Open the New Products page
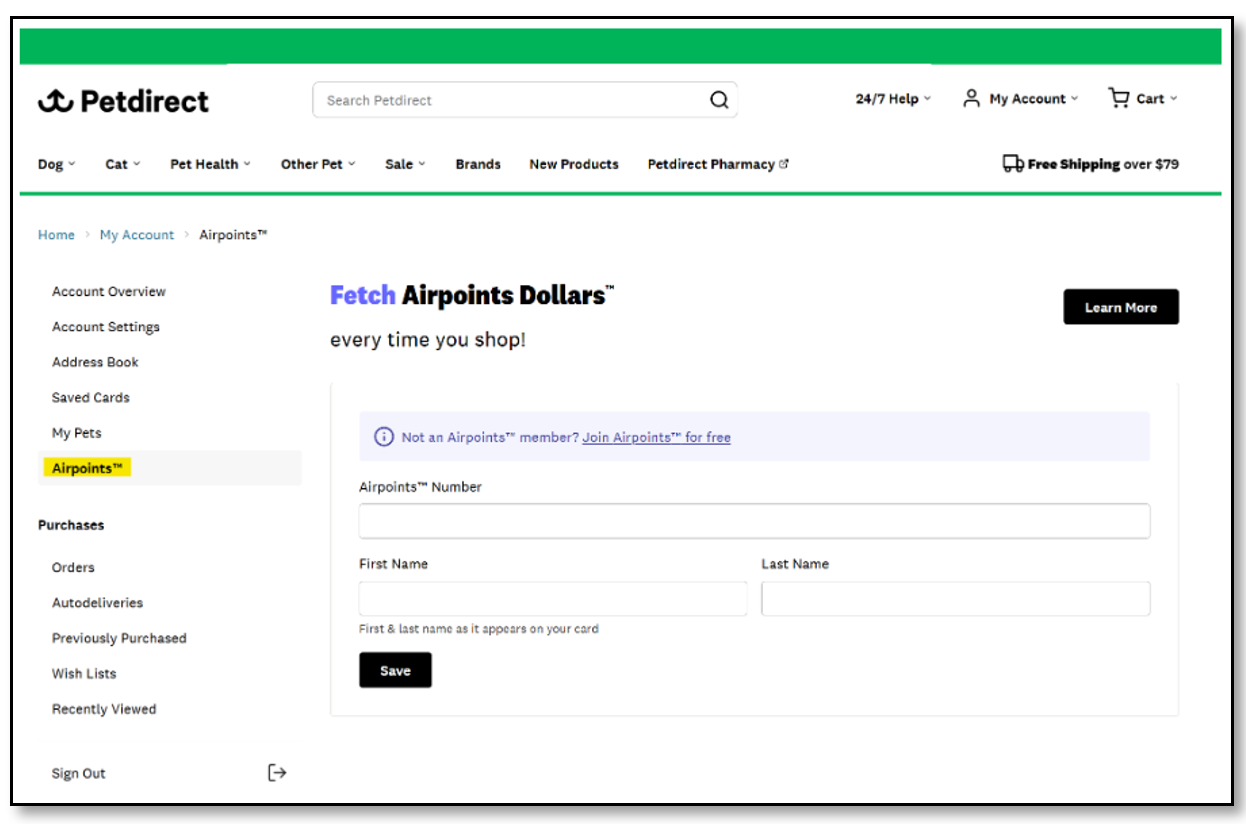The image size is (1246, 824). point(574,164)
